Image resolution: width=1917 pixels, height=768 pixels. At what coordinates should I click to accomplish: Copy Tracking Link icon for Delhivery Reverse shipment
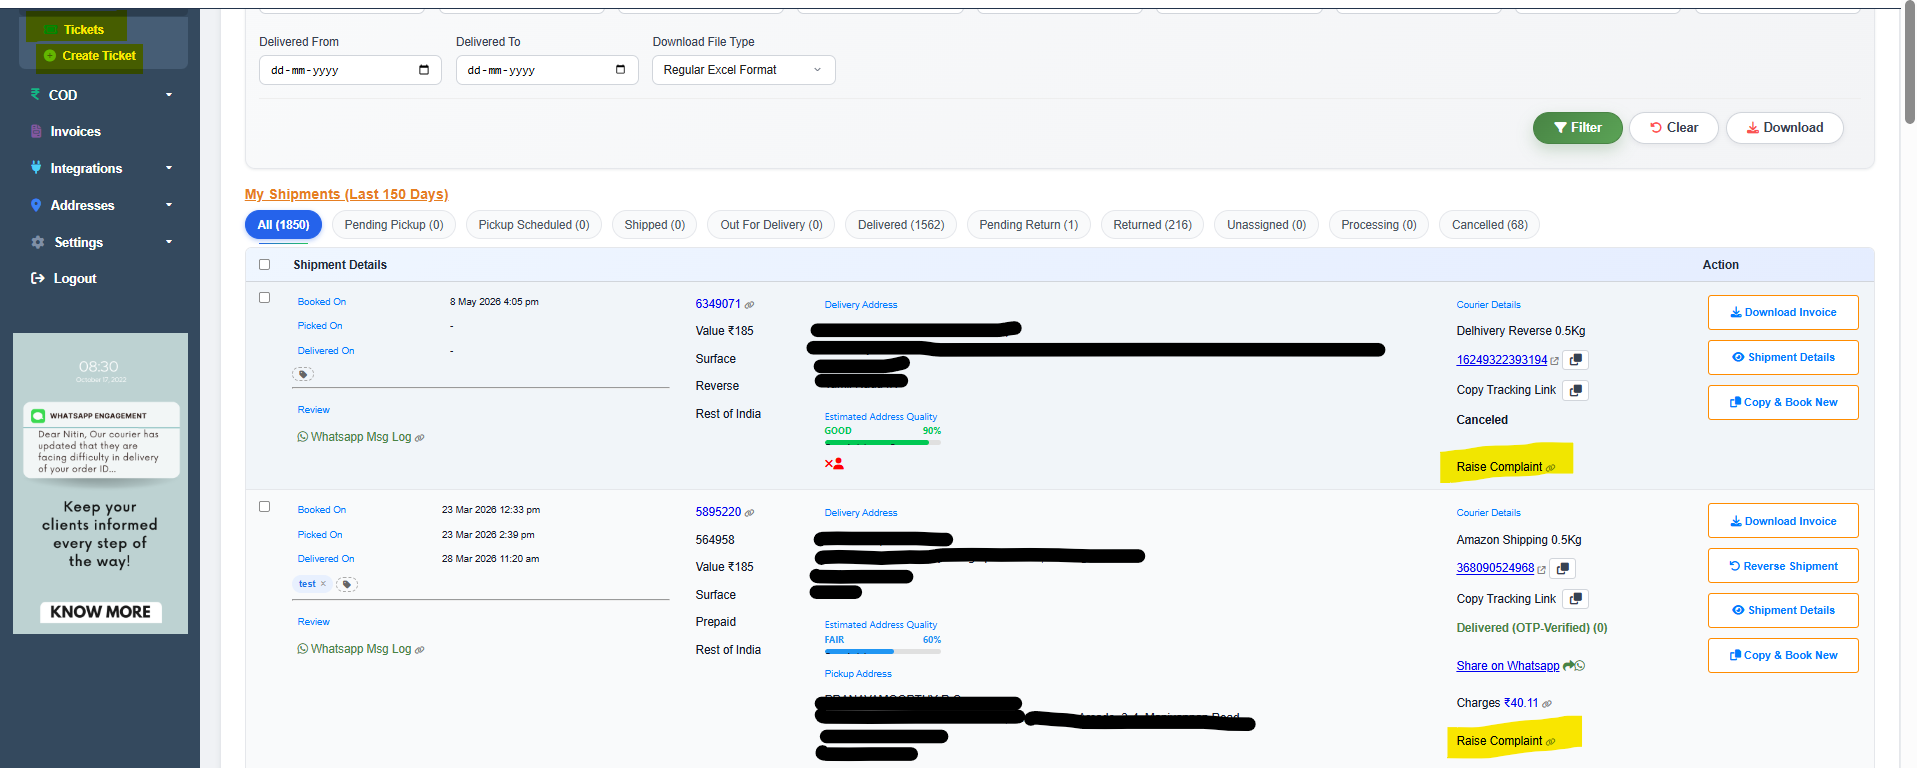pyautogui.click(x=1576, y=390)
